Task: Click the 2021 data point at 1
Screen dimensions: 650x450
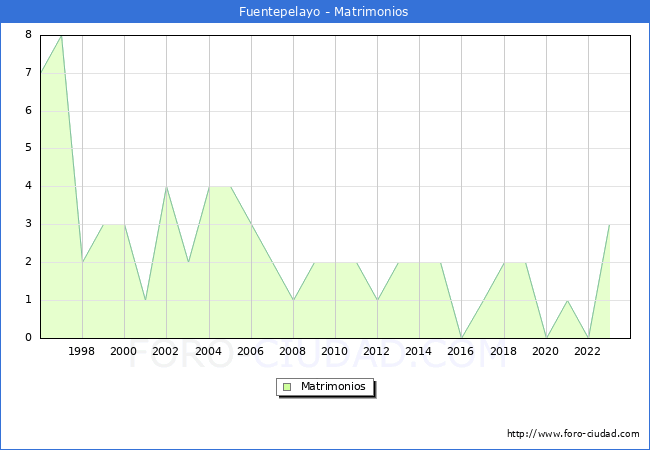Action: coord(567,300)
